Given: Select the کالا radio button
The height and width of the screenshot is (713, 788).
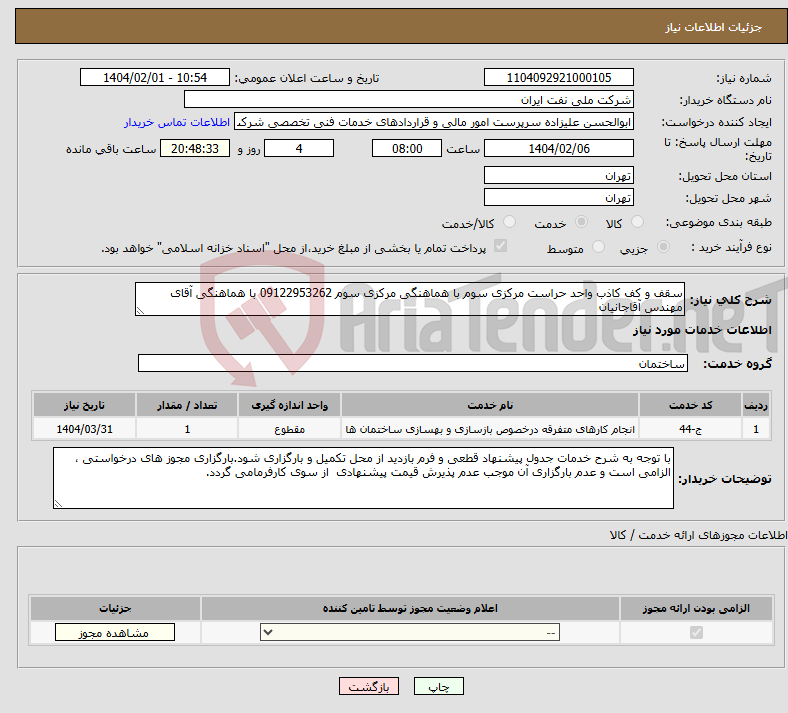Looking at the screenshot, I should tap(637, 222).
